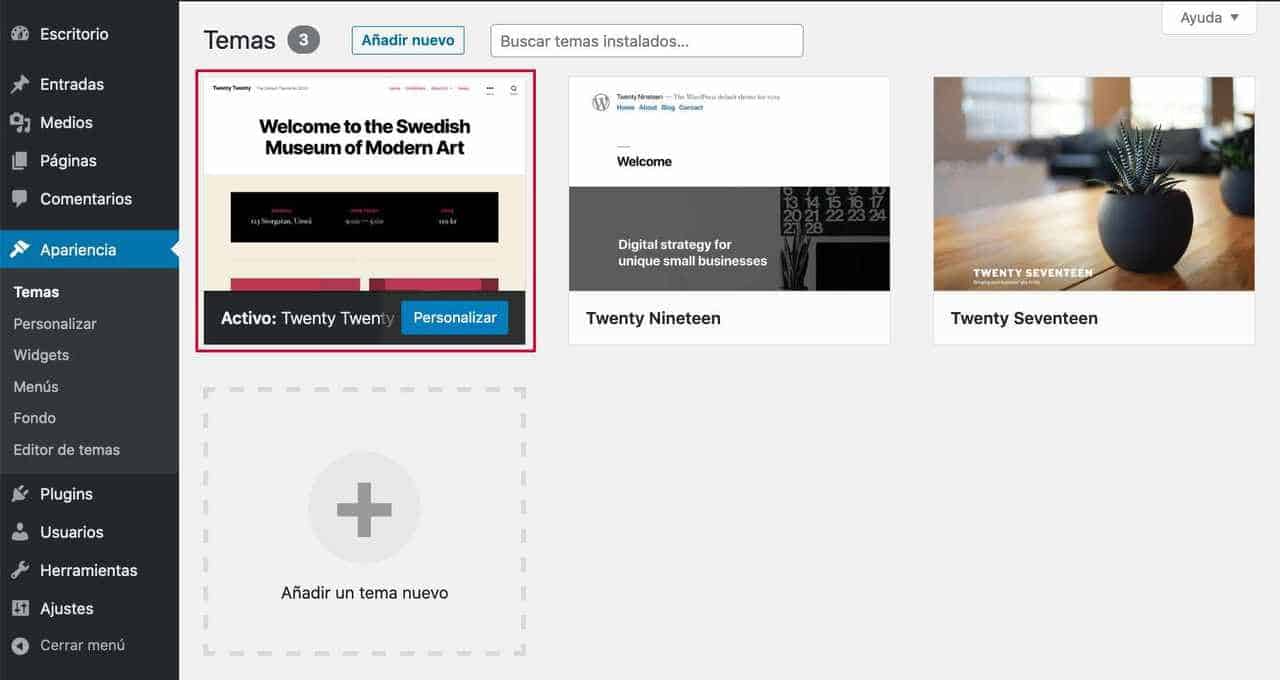Click the Añadir nuevo button
1280x680 pixels.
[x=407, y=40]
